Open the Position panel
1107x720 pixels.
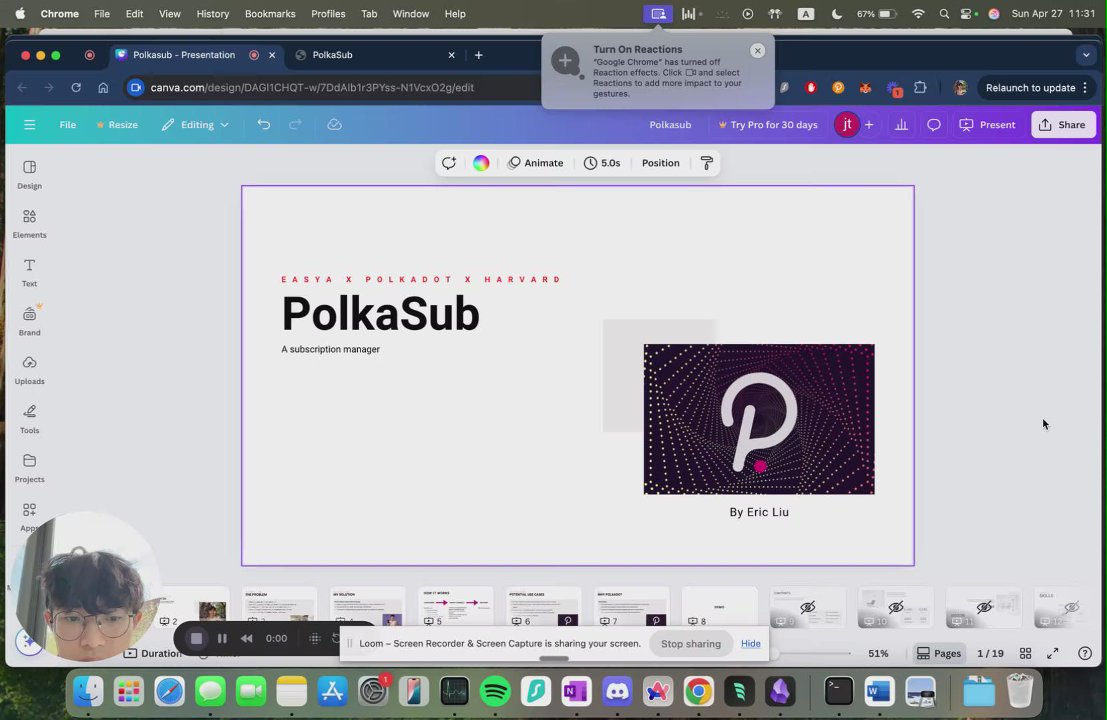point(660,163)
